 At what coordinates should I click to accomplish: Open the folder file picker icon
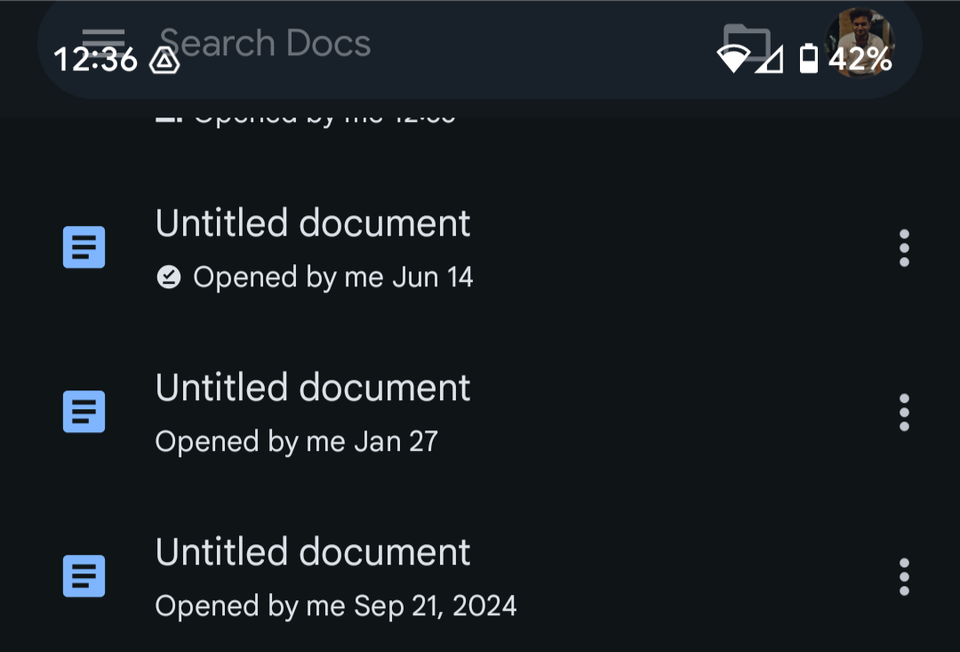coord(746,43)
